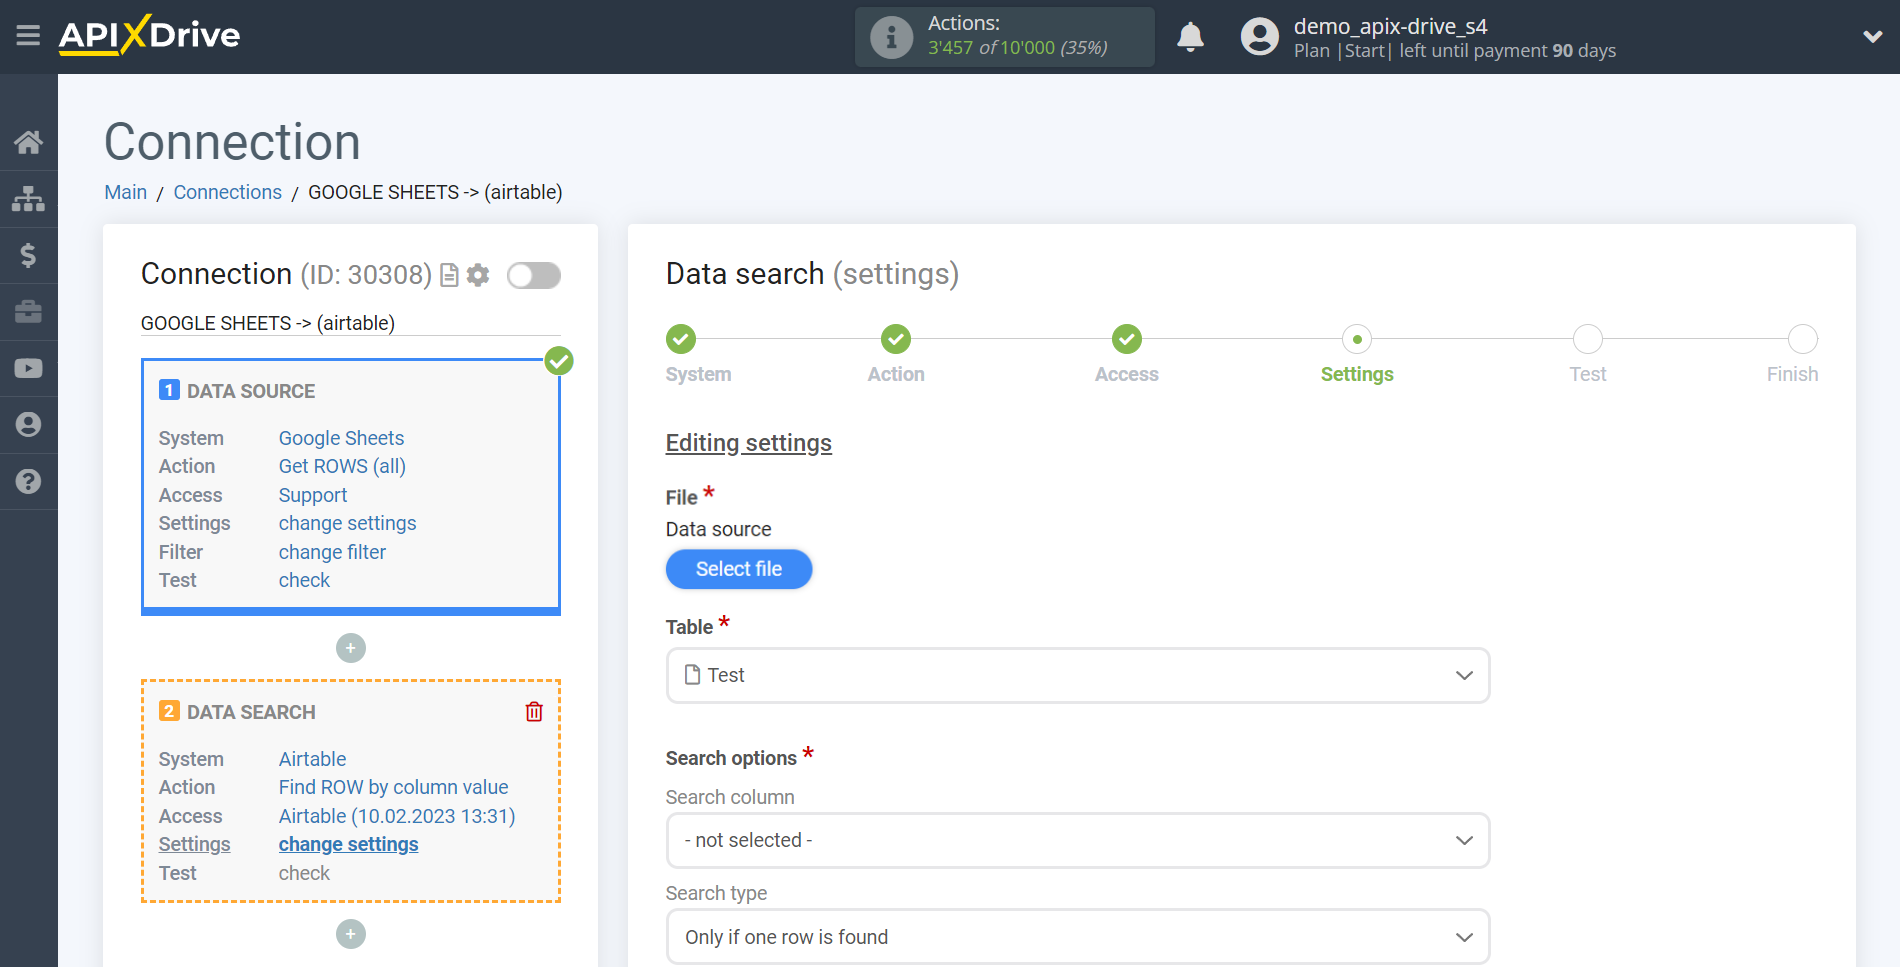Toggle the connection on/off switch

pos(534,275)
